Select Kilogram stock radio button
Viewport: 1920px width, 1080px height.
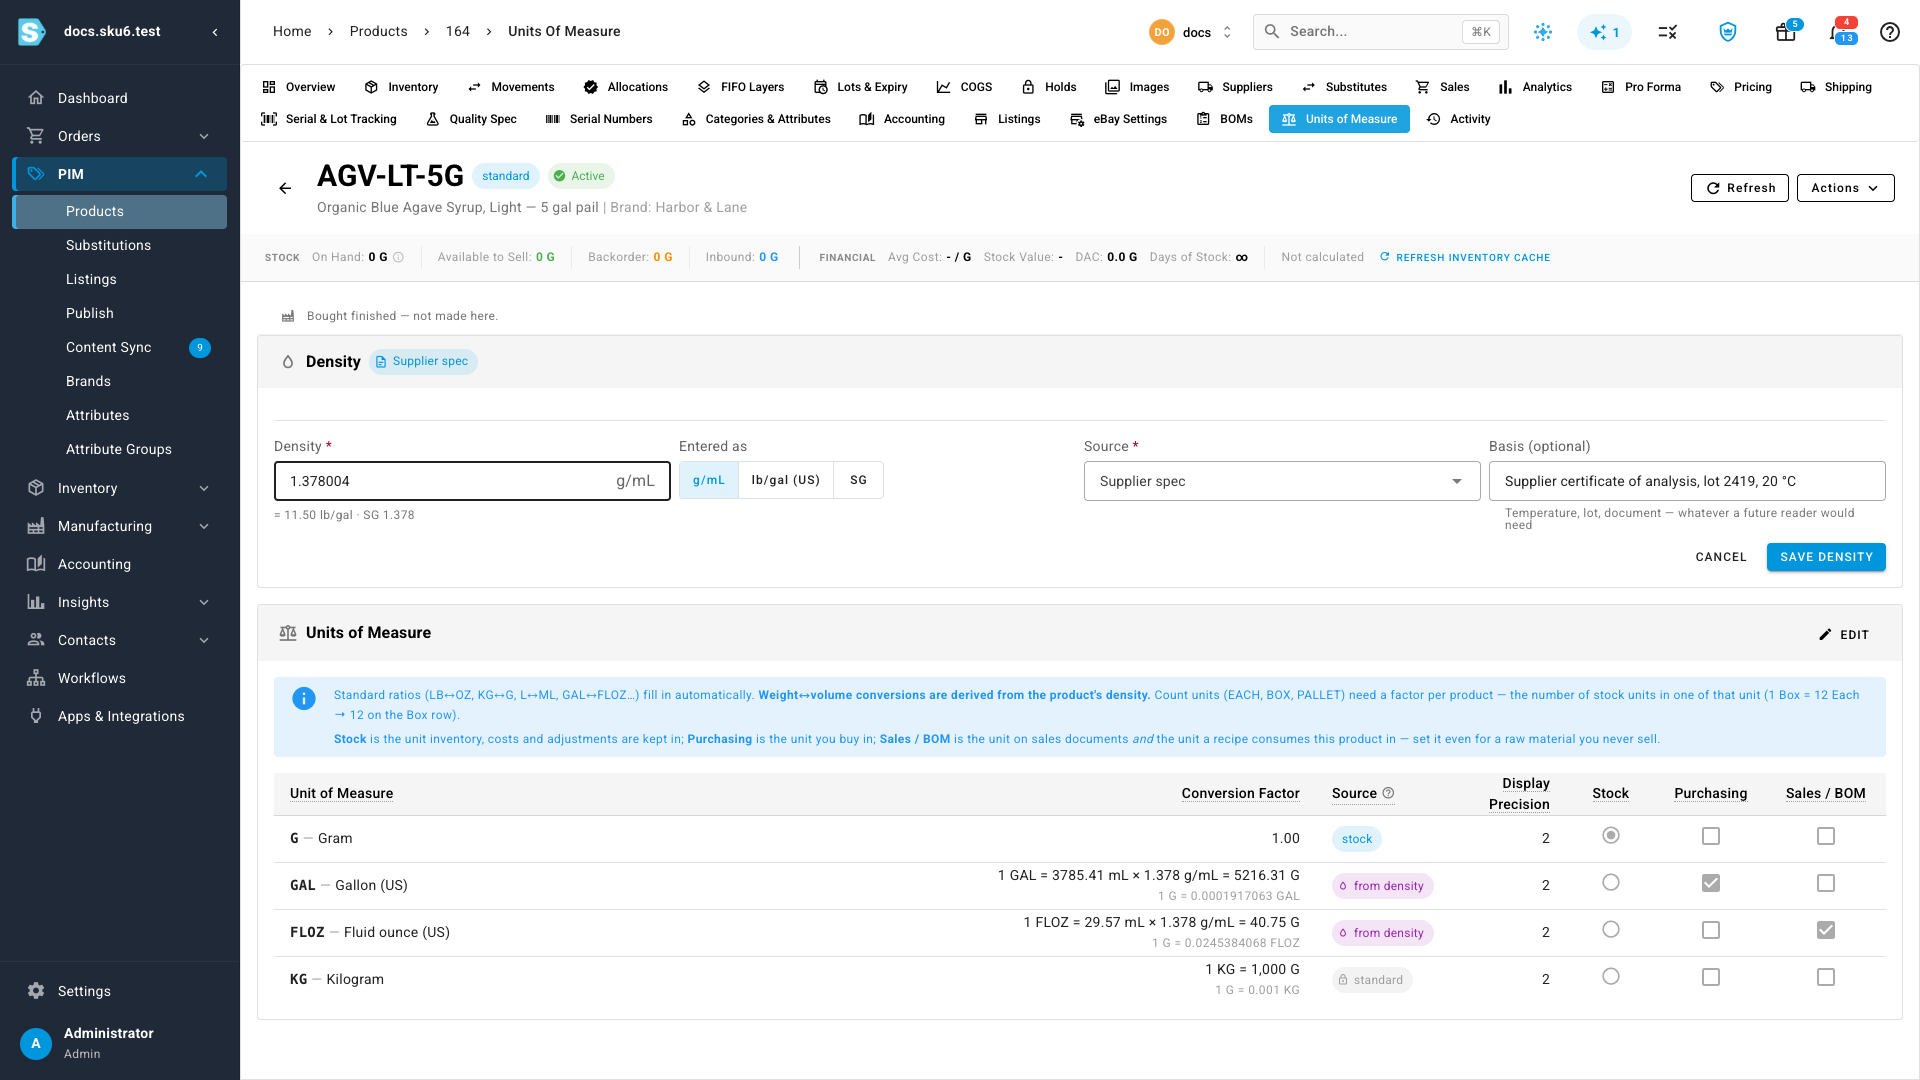point(1610,977)
